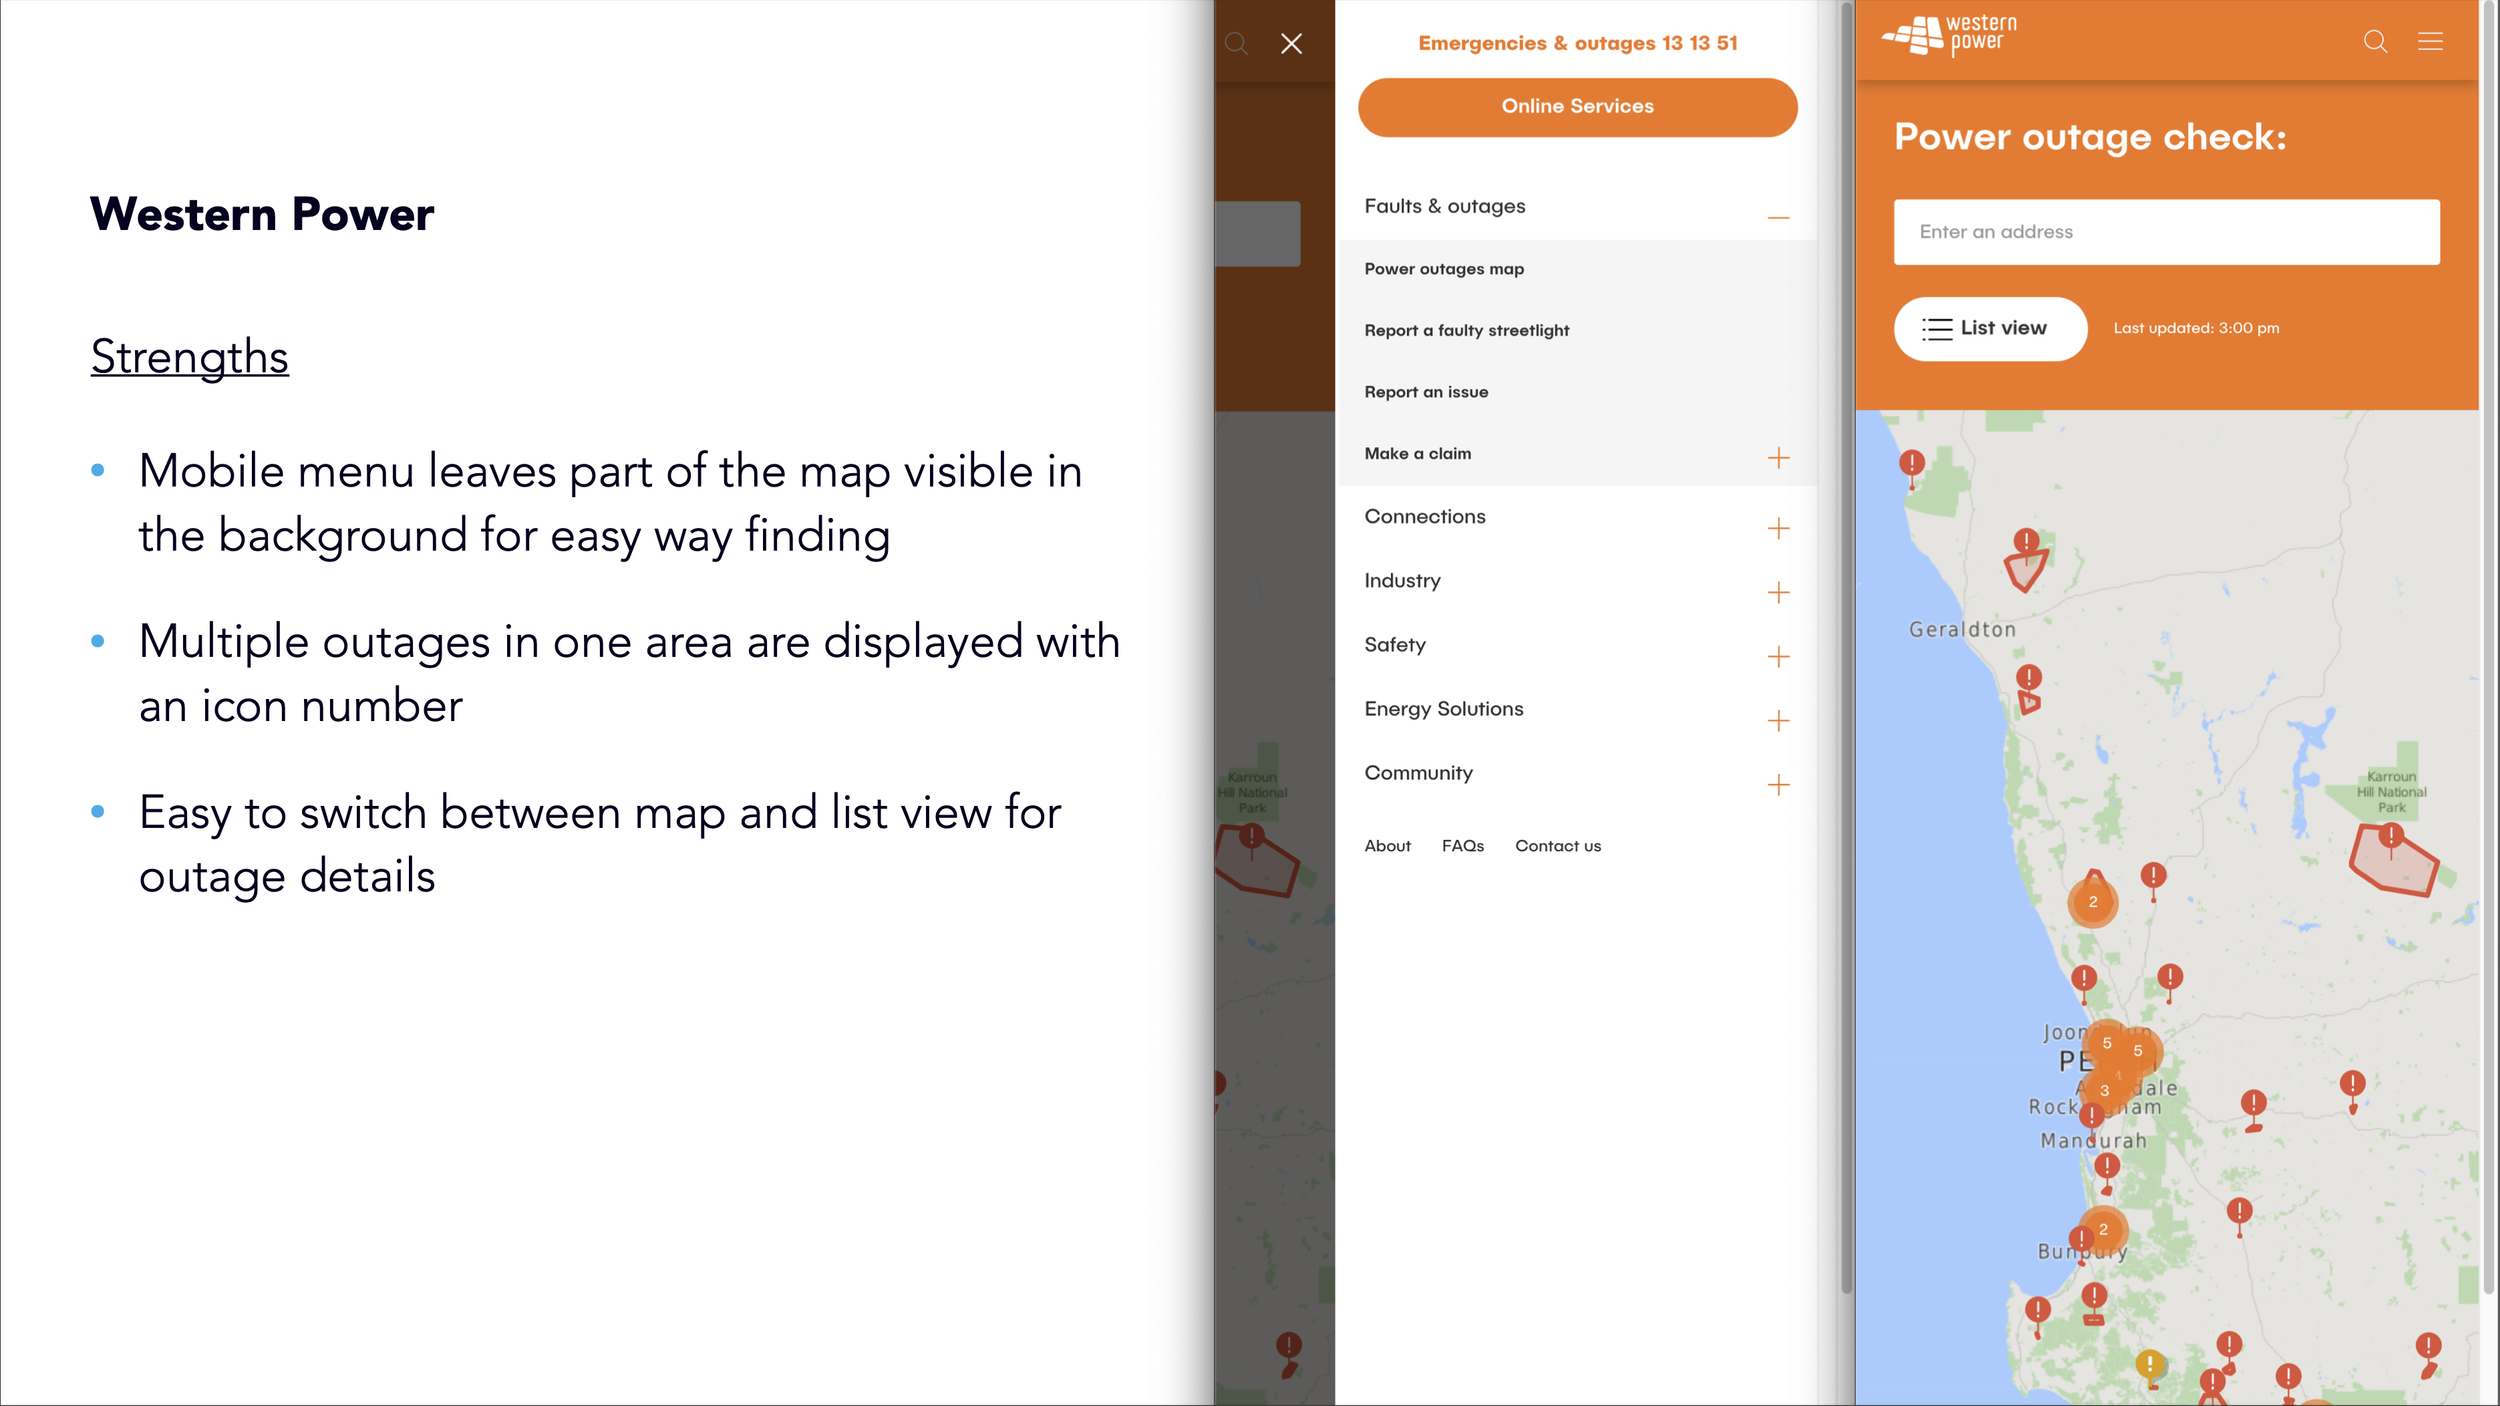The height and width of the screenshot is (1406, 2500).
Task: Expand the Energy Solutions section
Action: pos(1777,721)
